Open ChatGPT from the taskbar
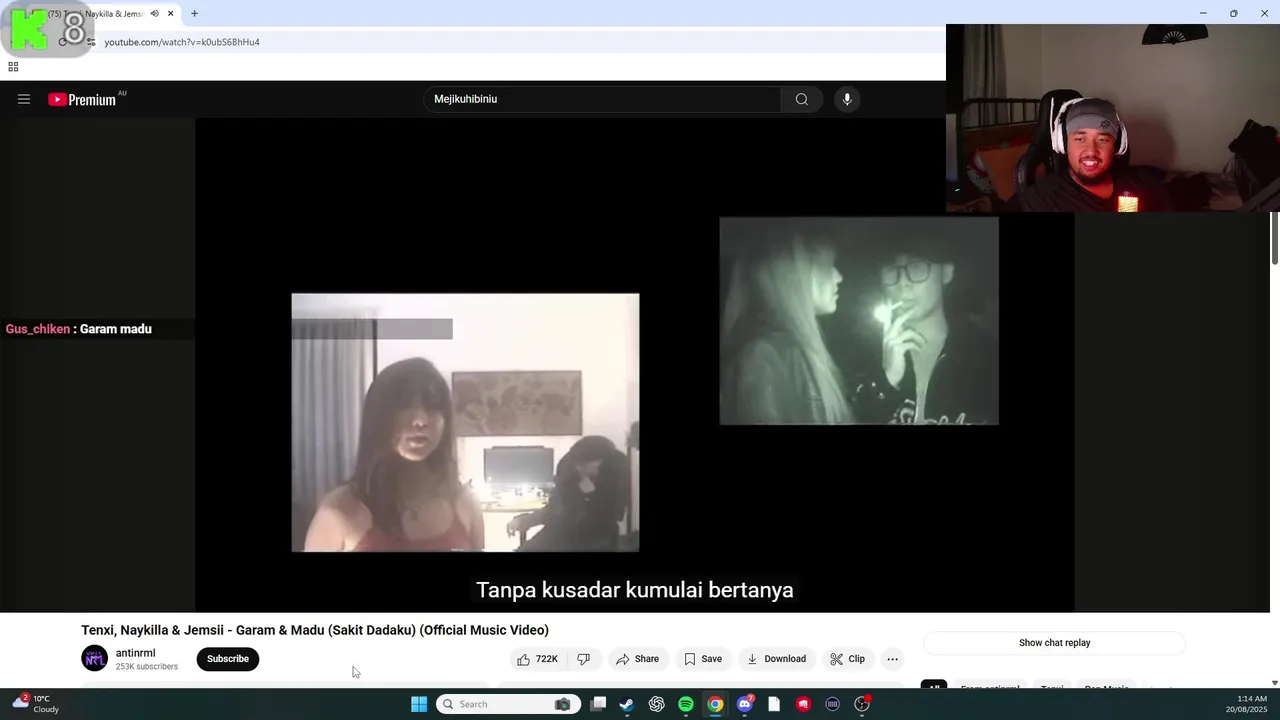This screenshot has width=1280, height=720. [656, 704]
